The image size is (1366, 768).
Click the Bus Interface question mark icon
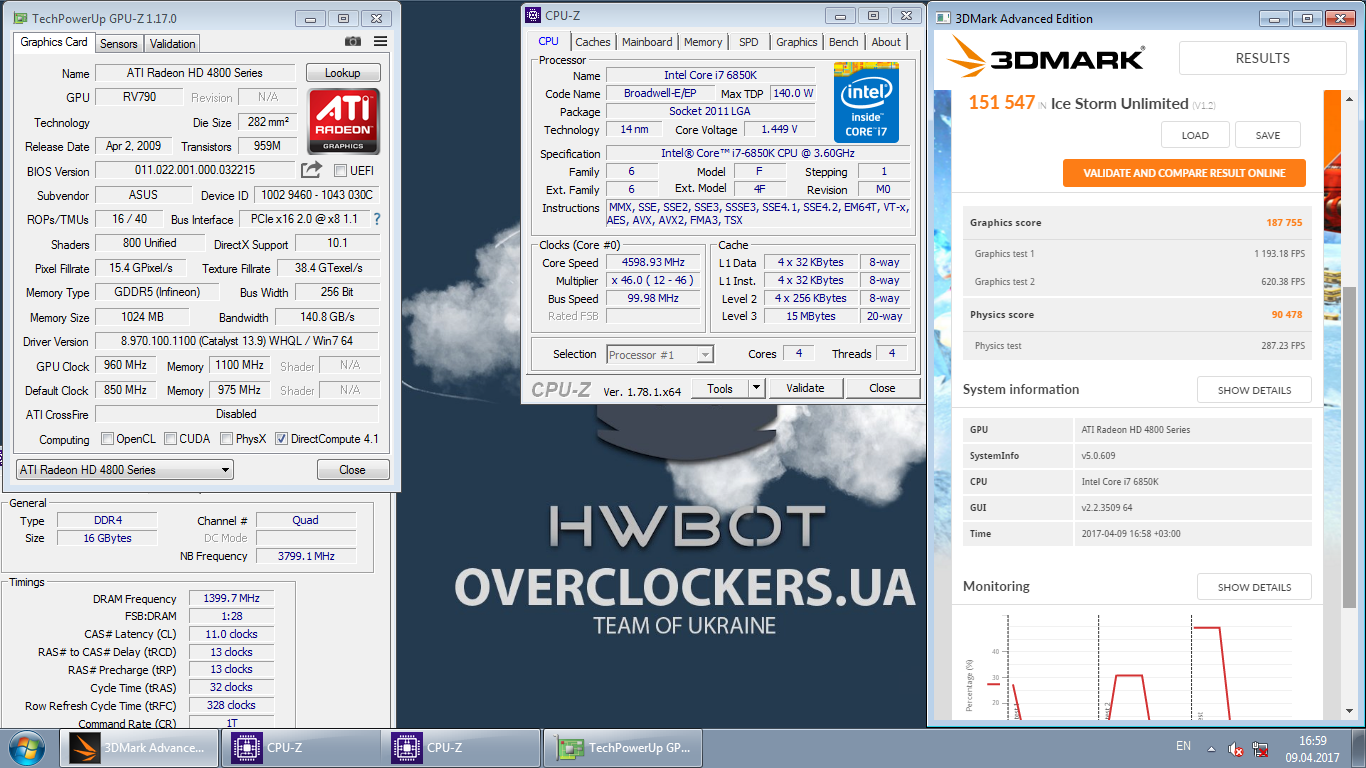(x=377, y=219)
